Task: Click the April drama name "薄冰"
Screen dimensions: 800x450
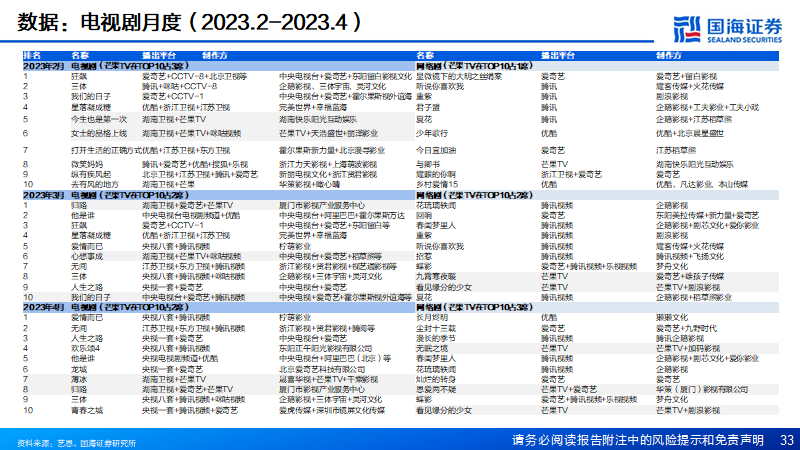Action: [79, 379]
